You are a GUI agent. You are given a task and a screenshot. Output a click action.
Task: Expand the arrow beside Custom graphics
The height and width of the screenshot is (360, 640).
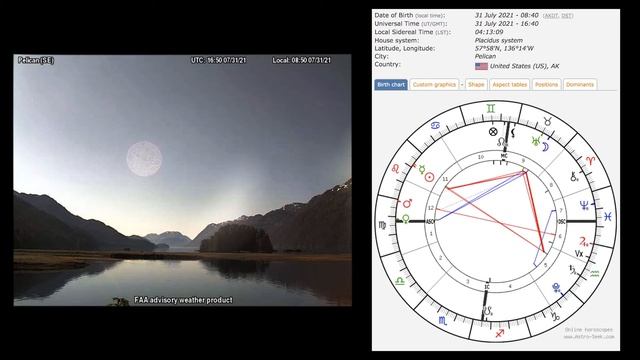462,84
